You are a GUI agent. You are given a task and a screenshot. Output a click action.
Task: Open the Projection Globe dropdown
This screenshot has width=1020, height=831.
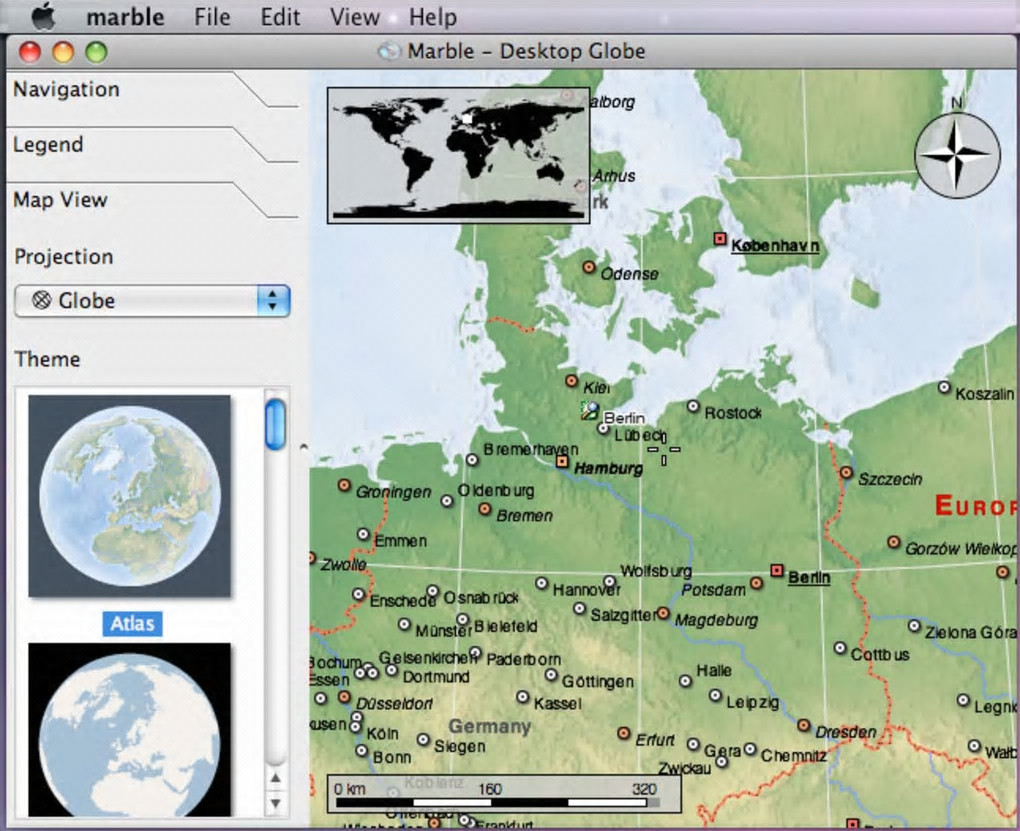point(152,301)
